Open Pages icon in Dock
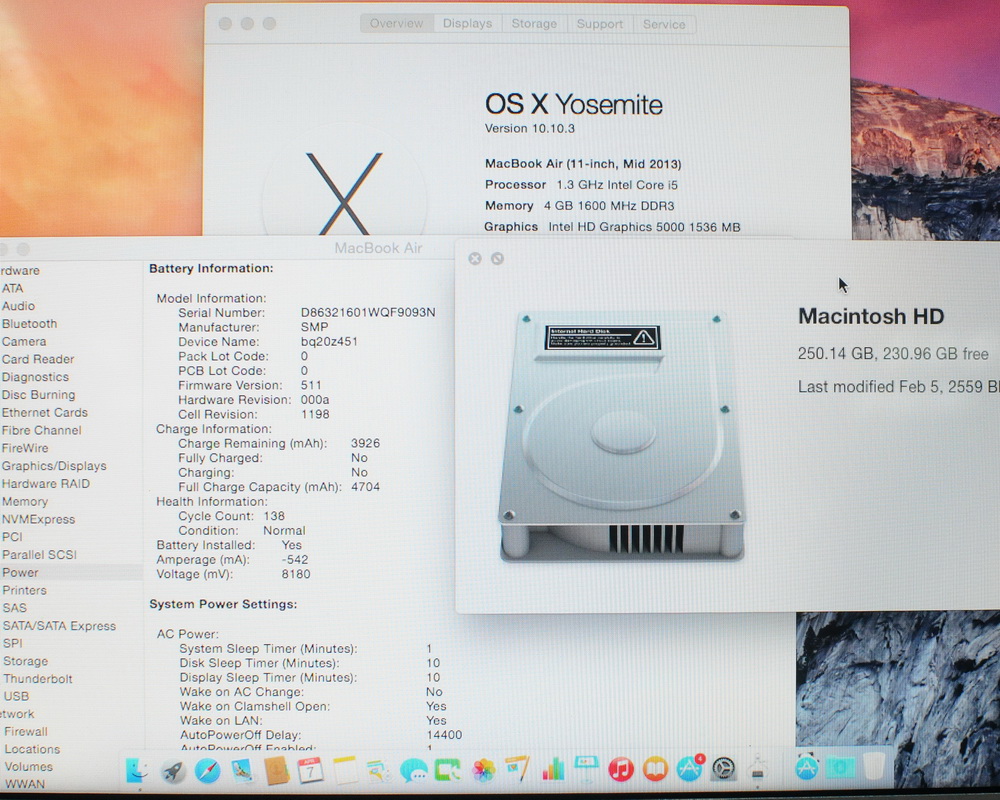 point(517,769)
